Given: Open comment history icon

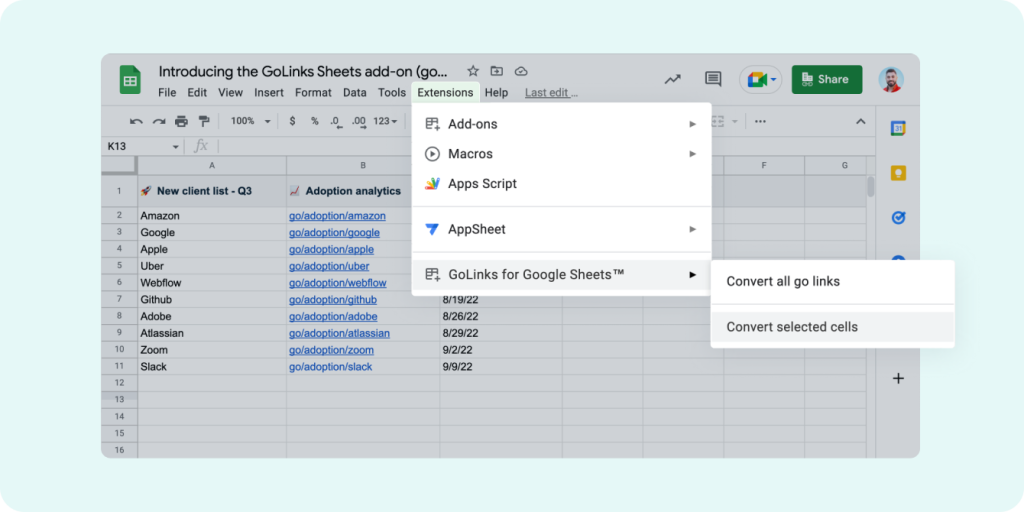Looking at the screenshot, I should tap(713, 80).
